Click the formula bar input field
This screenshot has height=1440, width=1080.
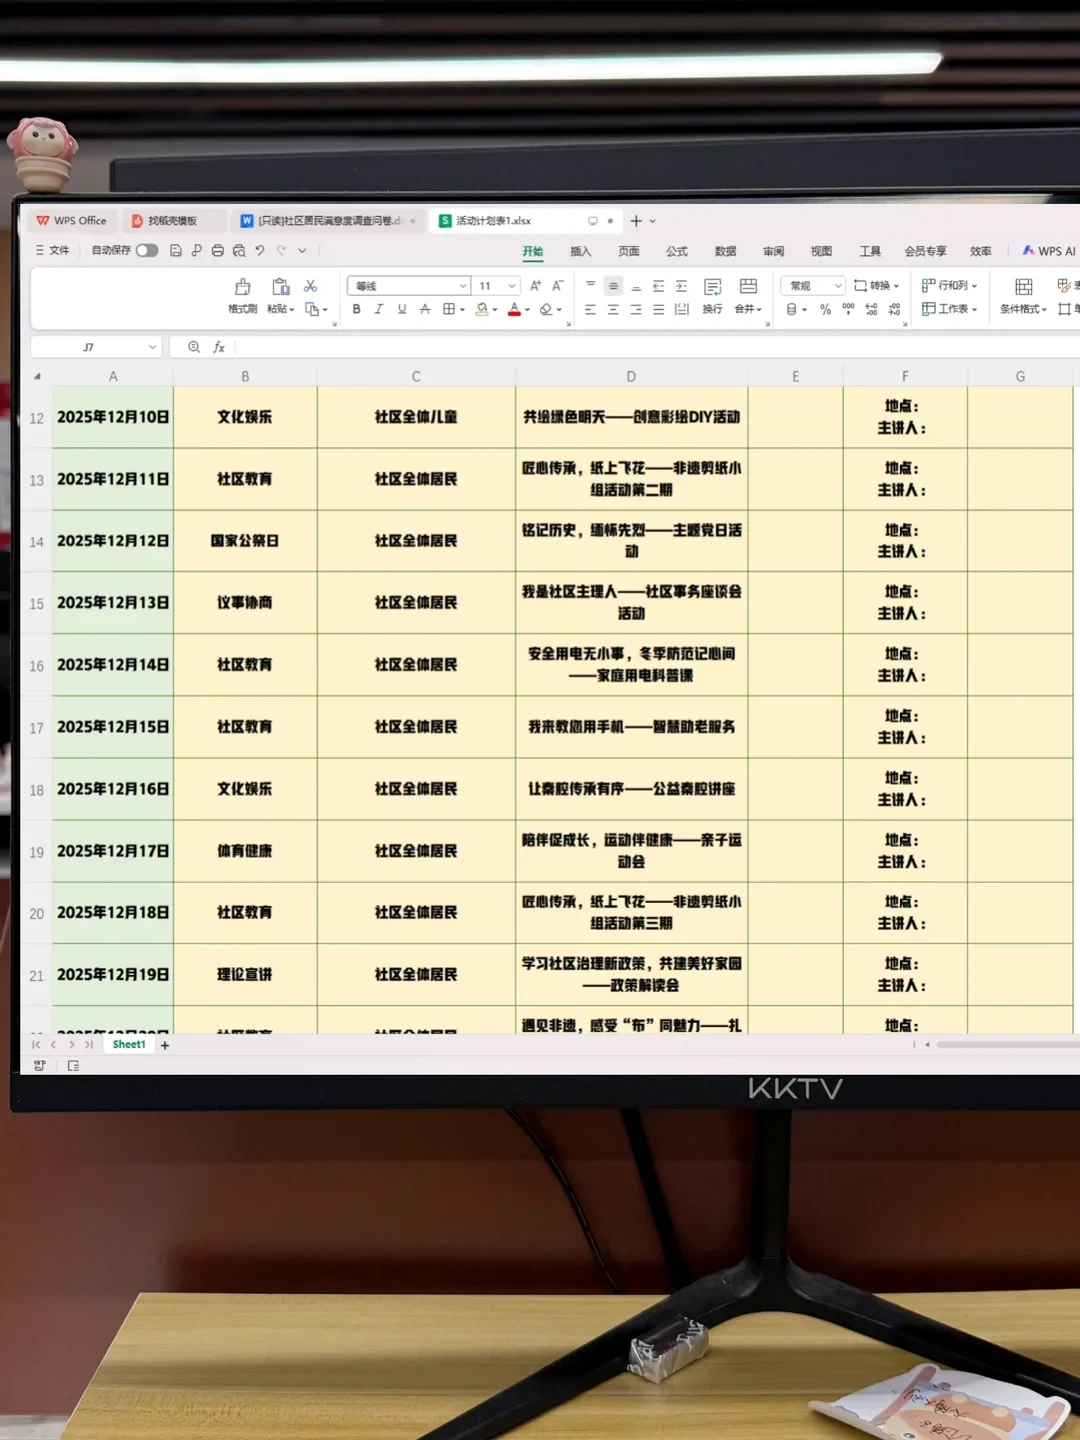pyautogui.click(x=658, y=347)
